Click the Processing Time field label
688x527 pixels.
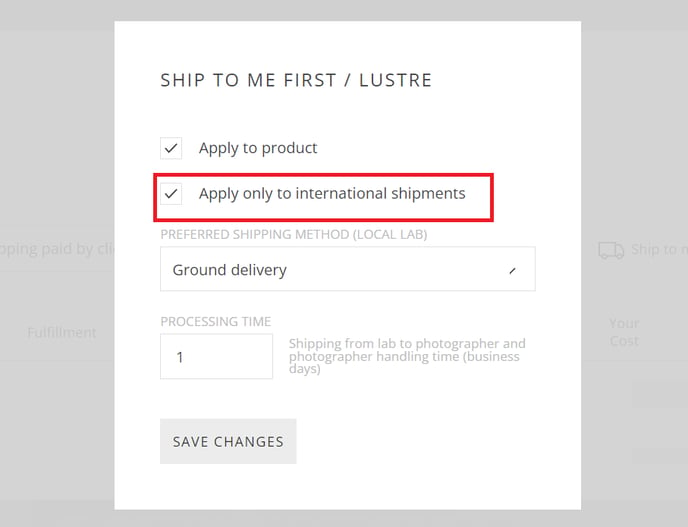tap(215, 322)
